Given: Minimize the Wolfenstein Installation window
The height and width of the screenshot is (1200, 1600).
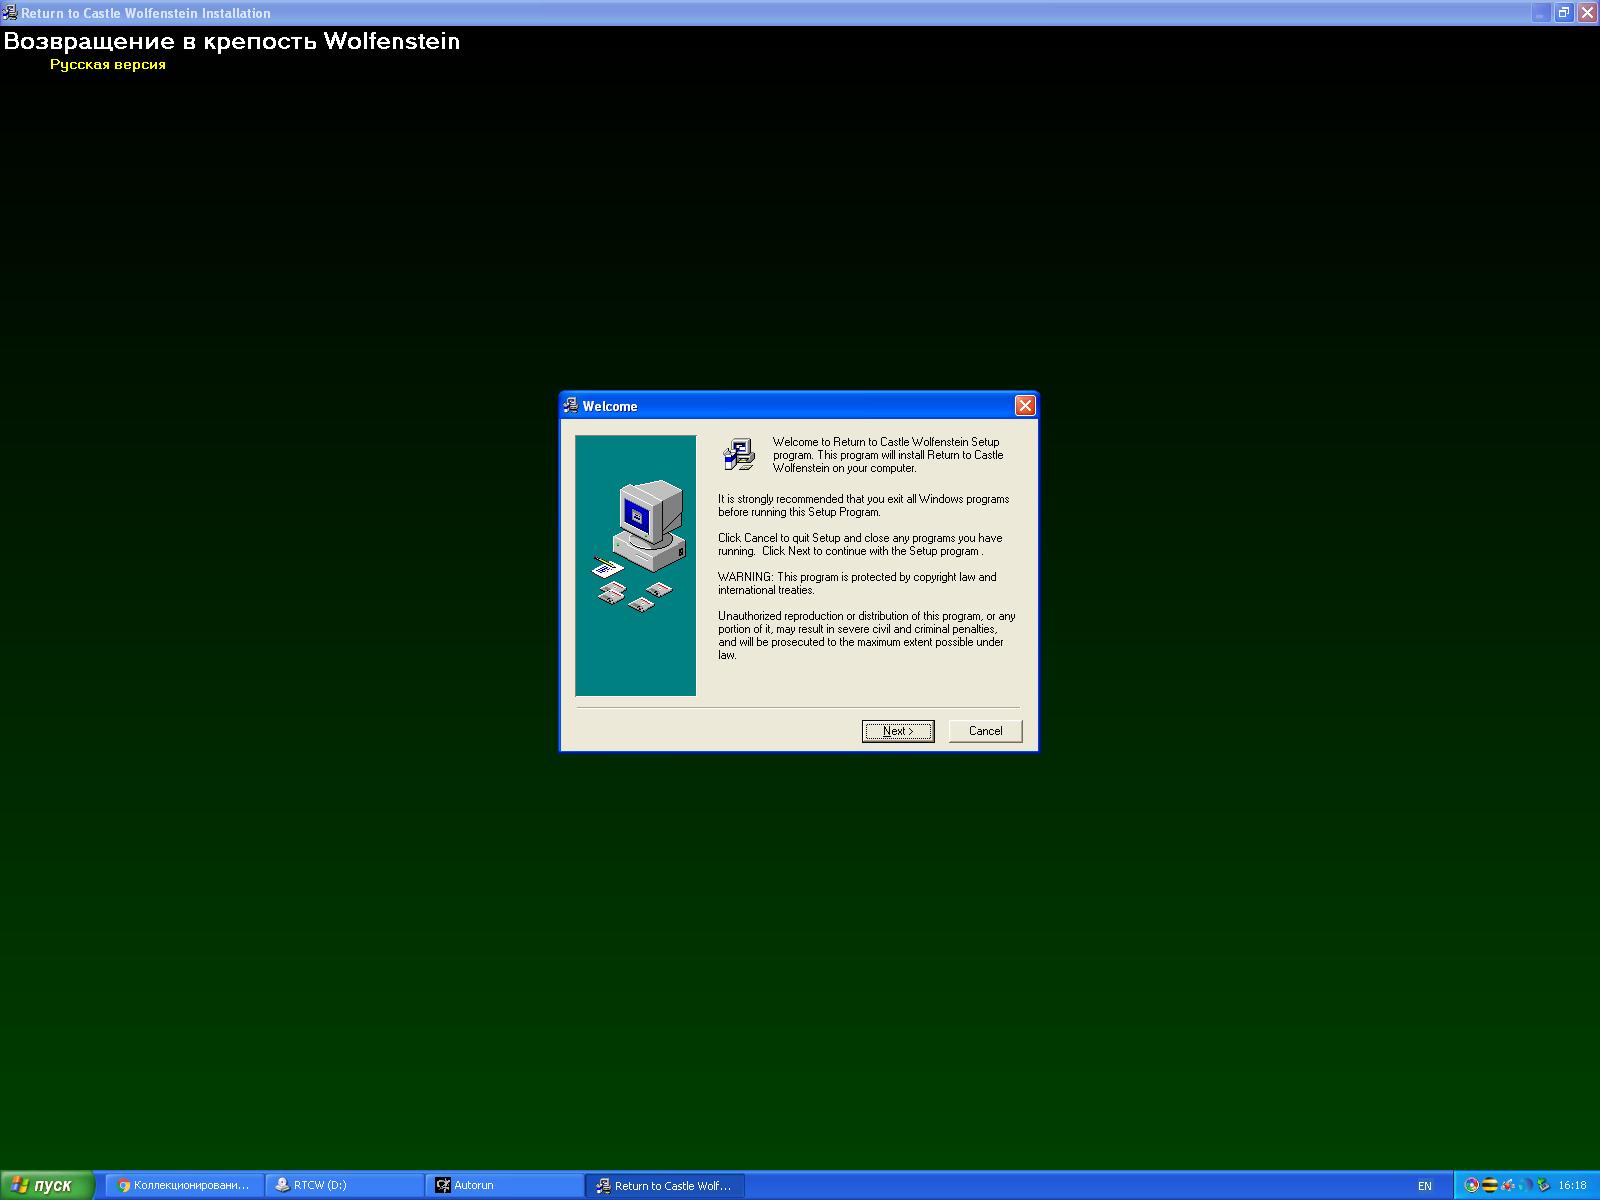Looking at the screenshot, I should click(x=1541, y=13).
